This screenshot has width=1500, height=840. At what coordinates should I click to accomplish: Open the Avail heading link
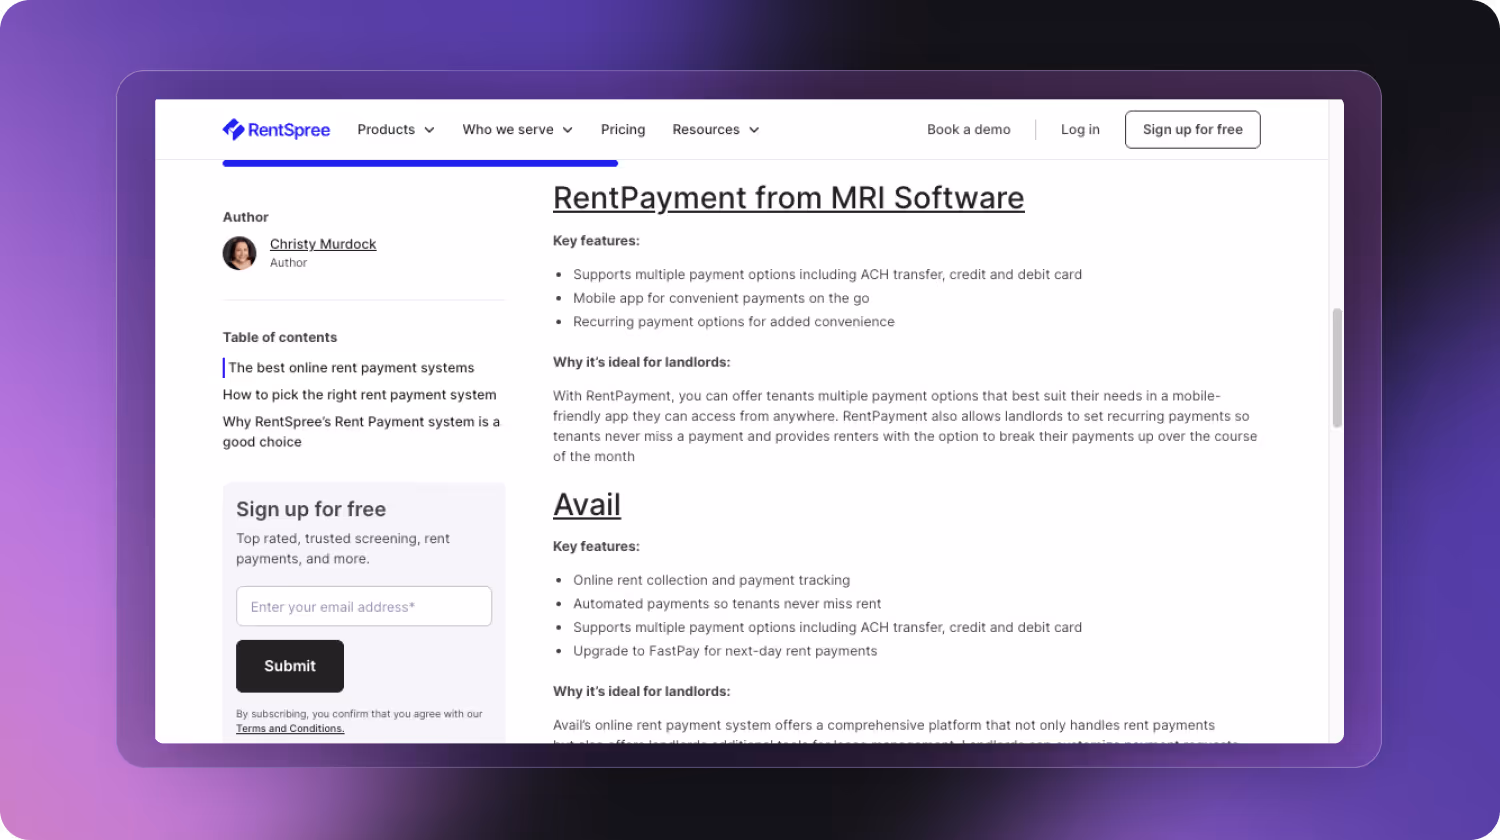coord(587,505)
